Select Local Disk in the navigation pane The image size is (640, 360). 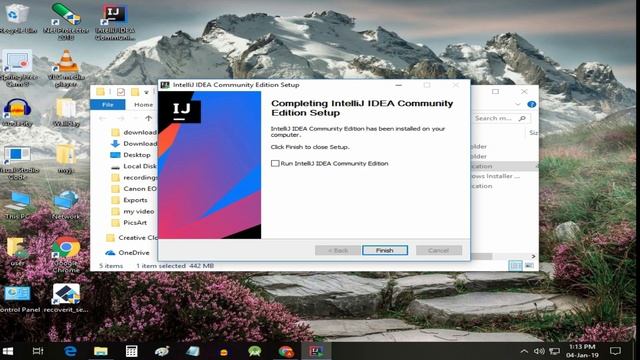point(134,166)
